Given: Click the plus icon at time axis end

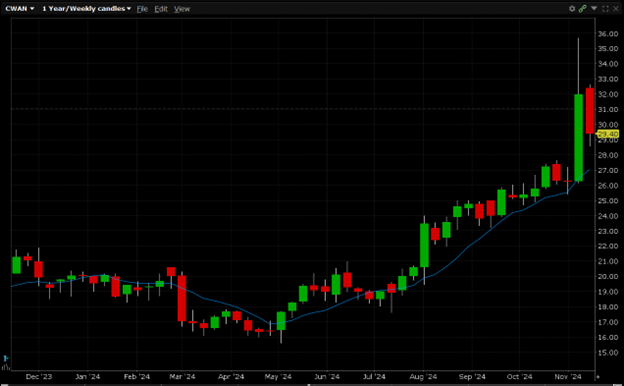Looking at the screenshot, I should click(x=598, y=376).
